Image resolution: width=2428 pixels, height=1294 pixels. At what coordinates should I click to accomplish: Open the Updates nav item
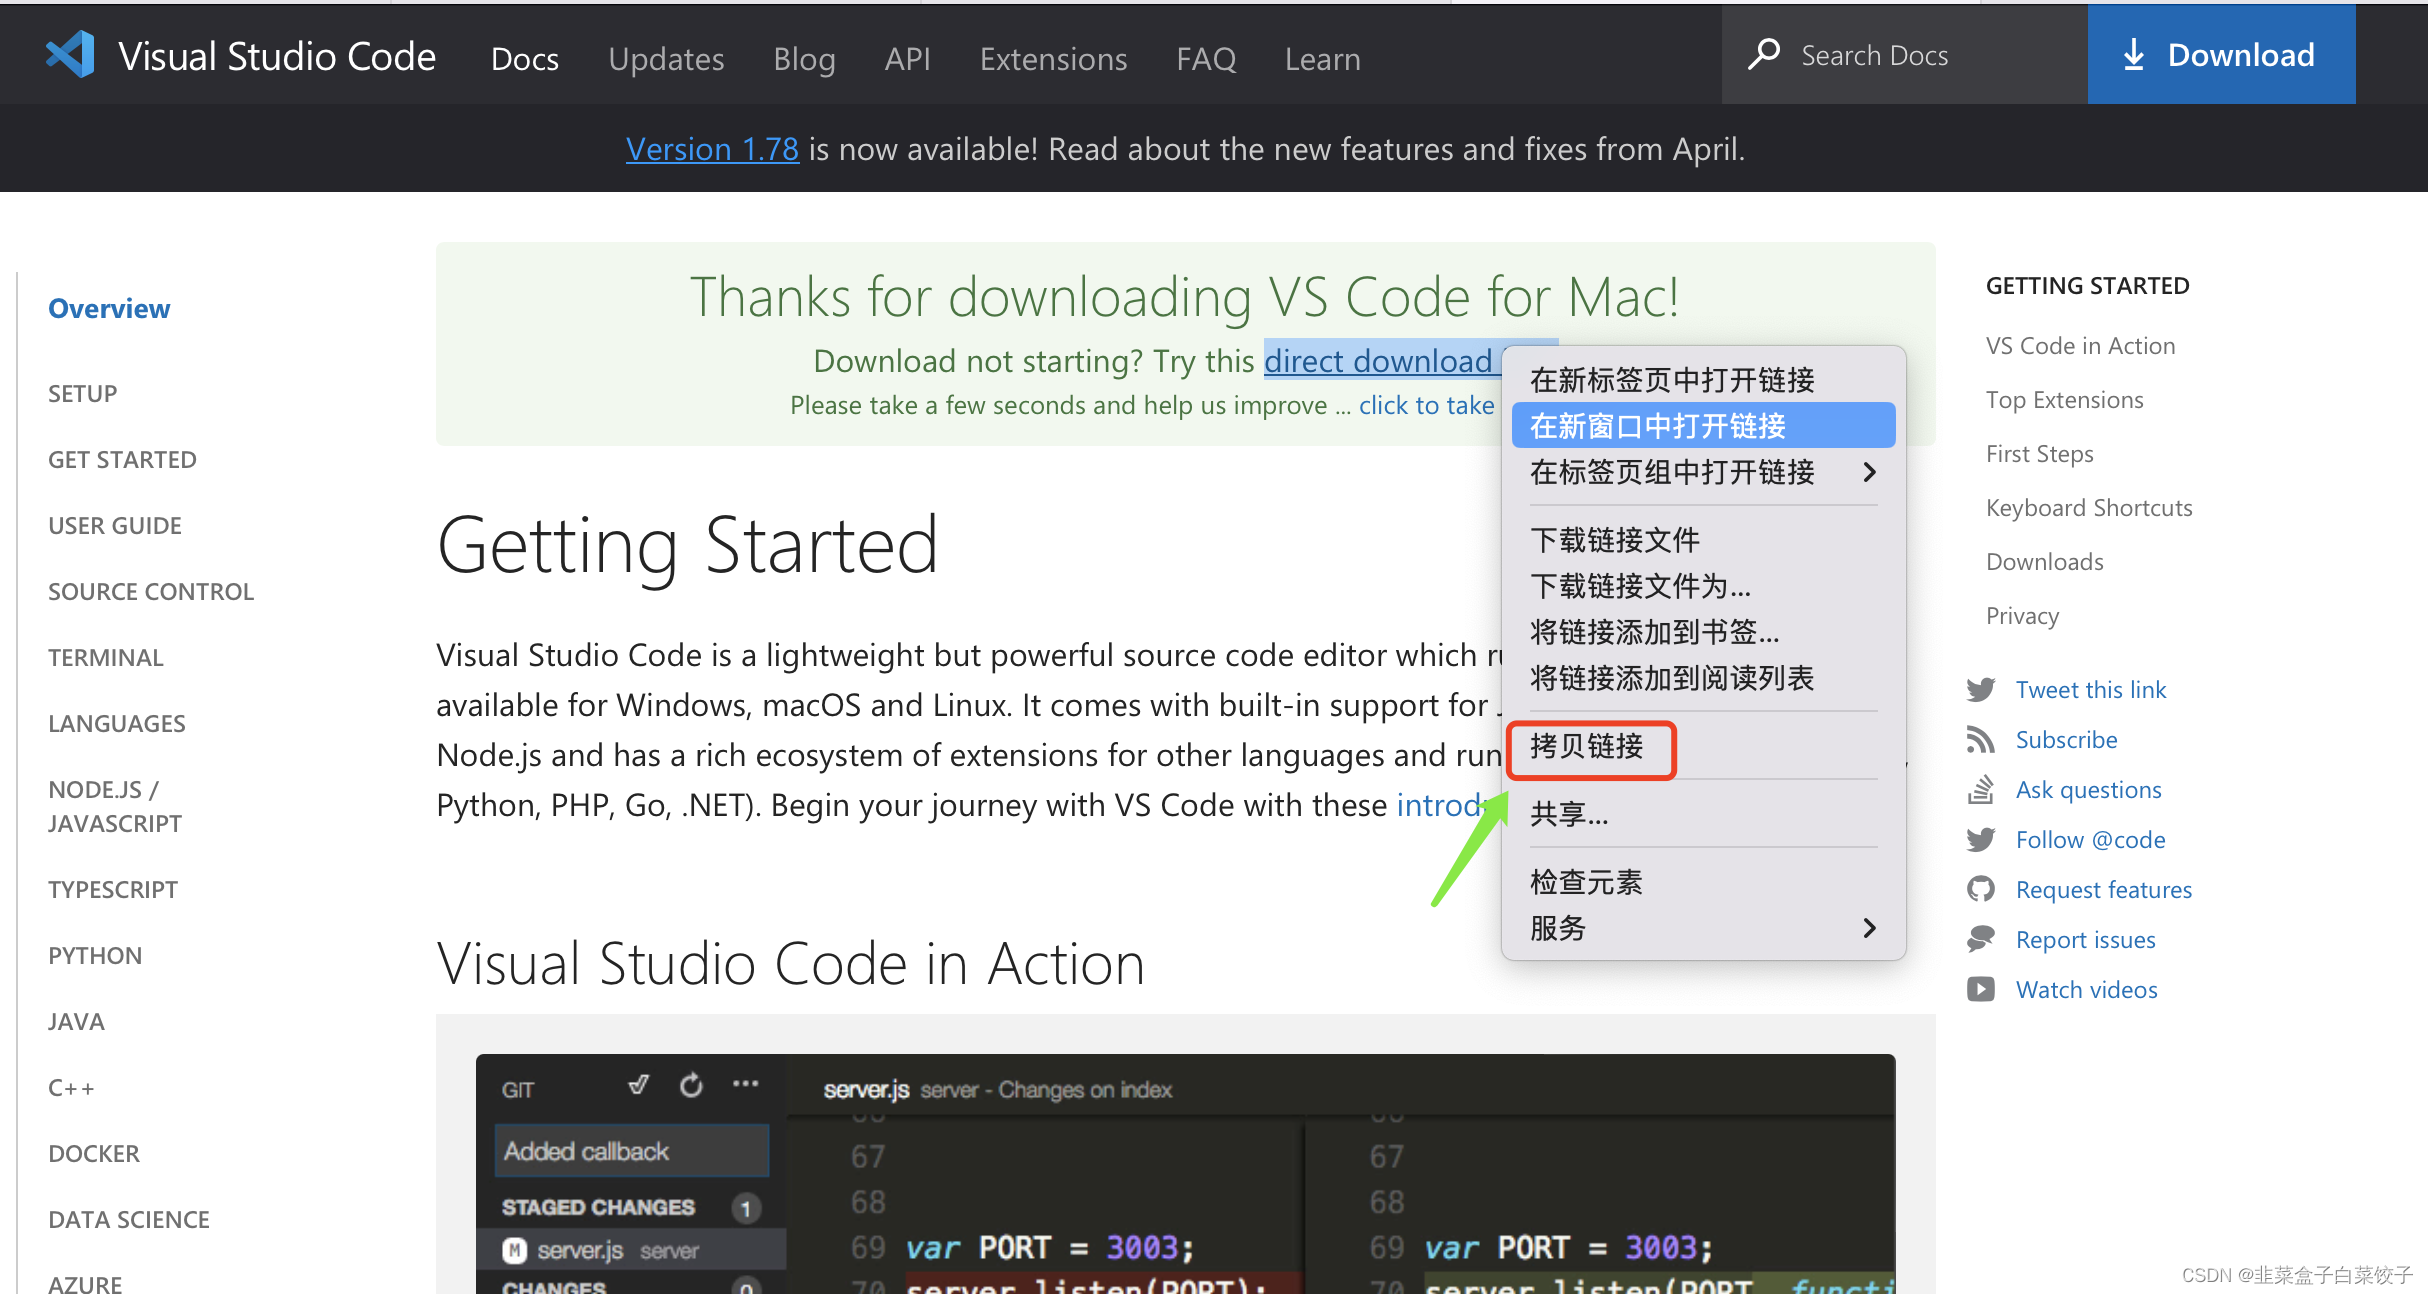666,59
